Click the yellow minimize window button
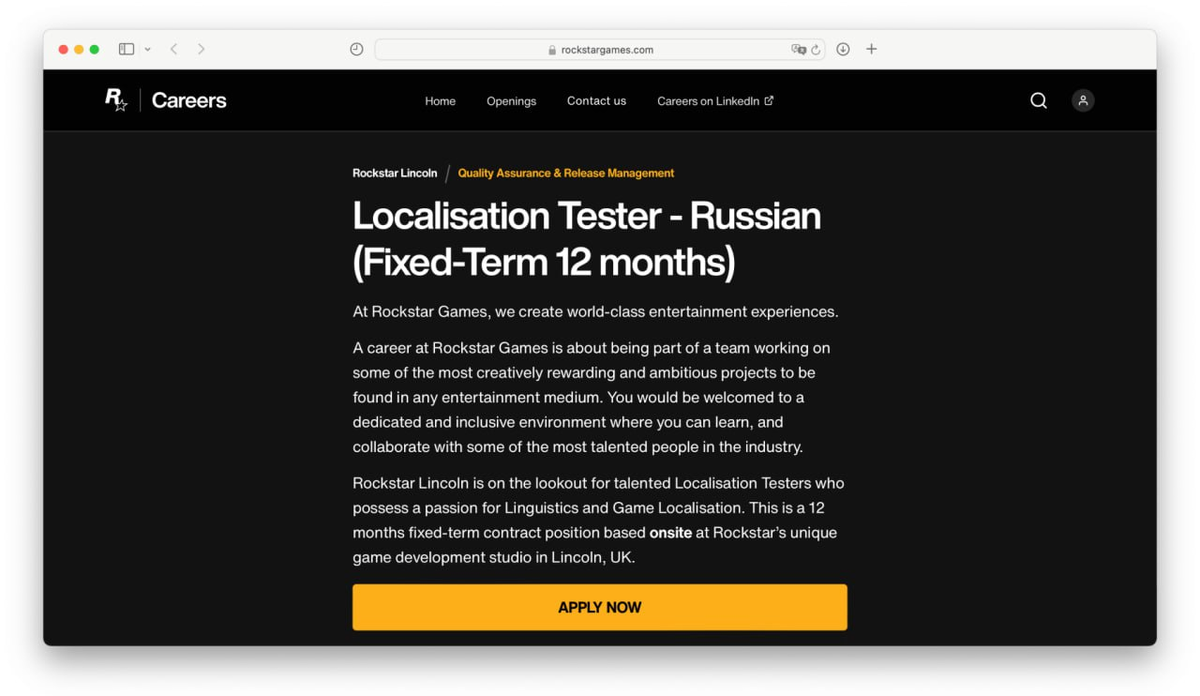The height and width of the screenshot is (696, 1200). tap(79, 49)
